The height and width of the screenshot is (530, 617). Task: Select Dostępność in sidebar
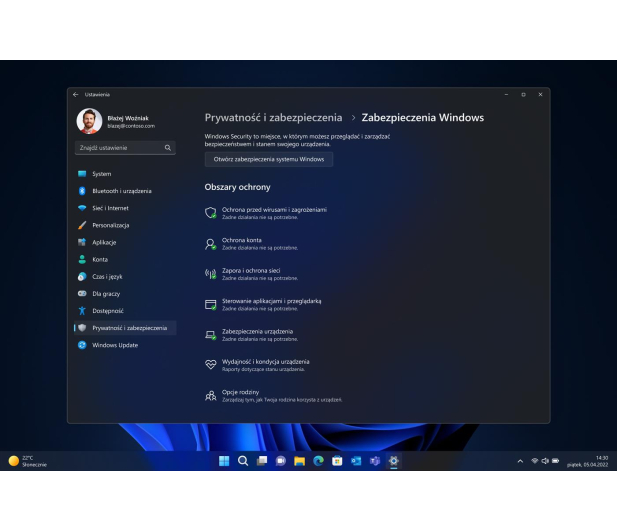[x=125, y=311]
